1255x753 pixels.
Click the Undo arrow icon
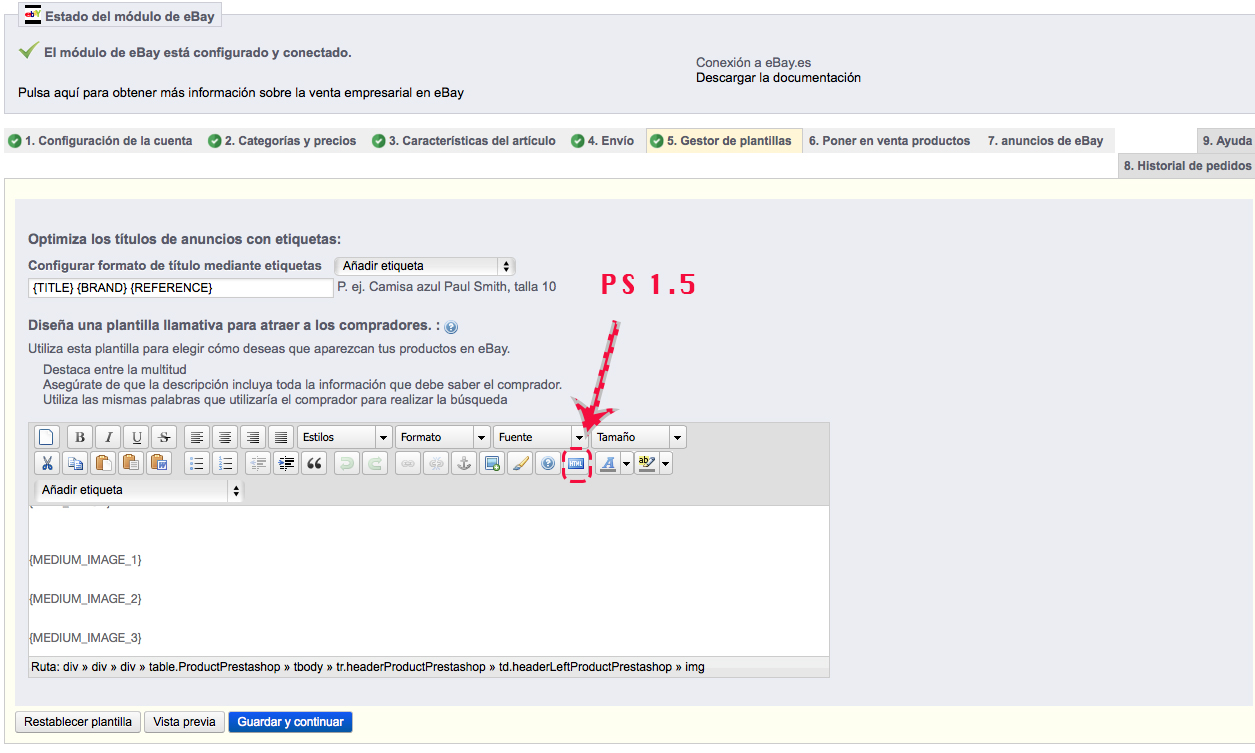pos(346,463)
